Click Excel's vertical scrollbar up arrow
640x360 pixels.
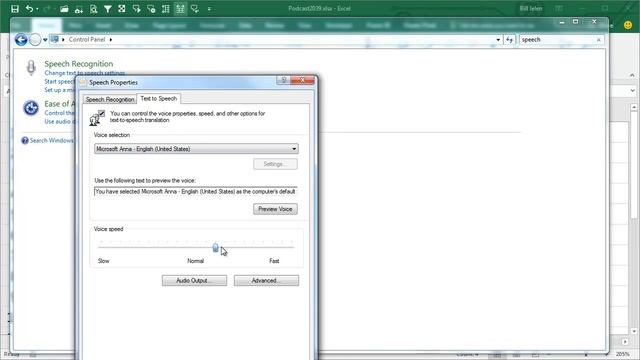coord(634,107)
